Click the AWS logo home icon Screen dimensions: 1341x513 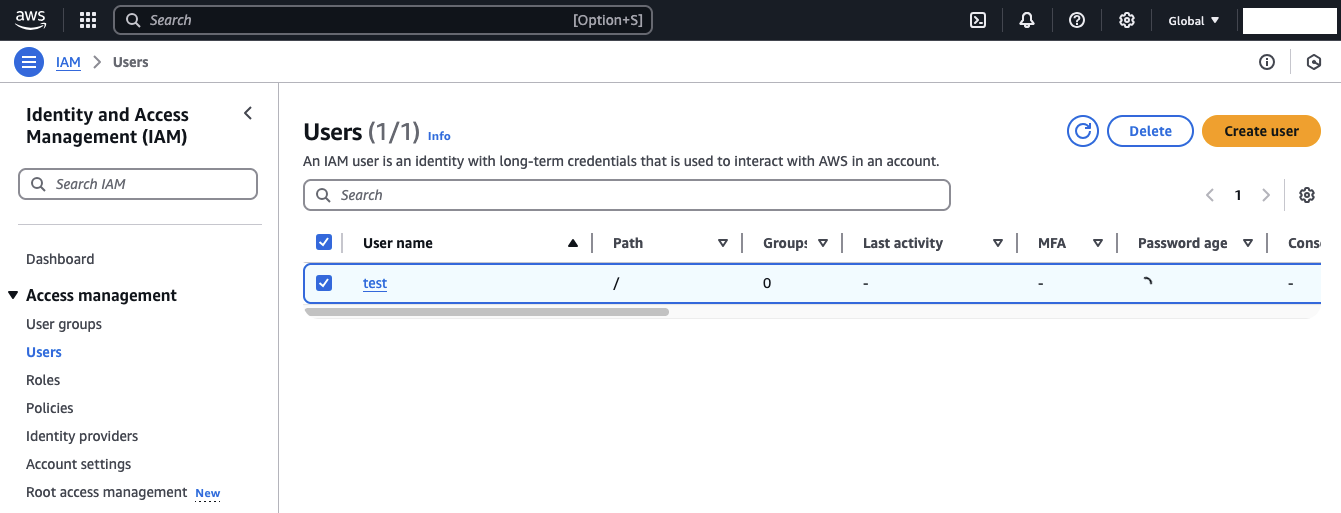[x=31, y=19]
